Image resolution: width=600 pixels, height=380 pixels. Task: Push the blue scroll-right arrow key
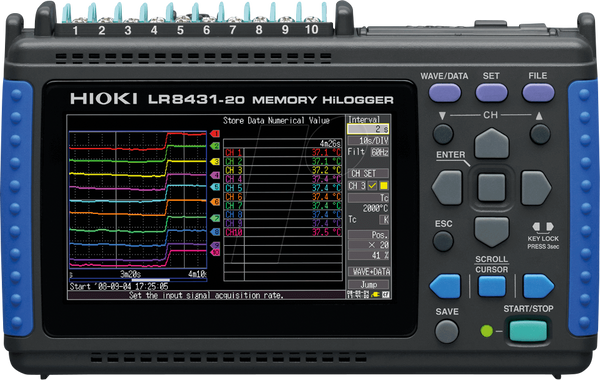(x=538, y=286)
